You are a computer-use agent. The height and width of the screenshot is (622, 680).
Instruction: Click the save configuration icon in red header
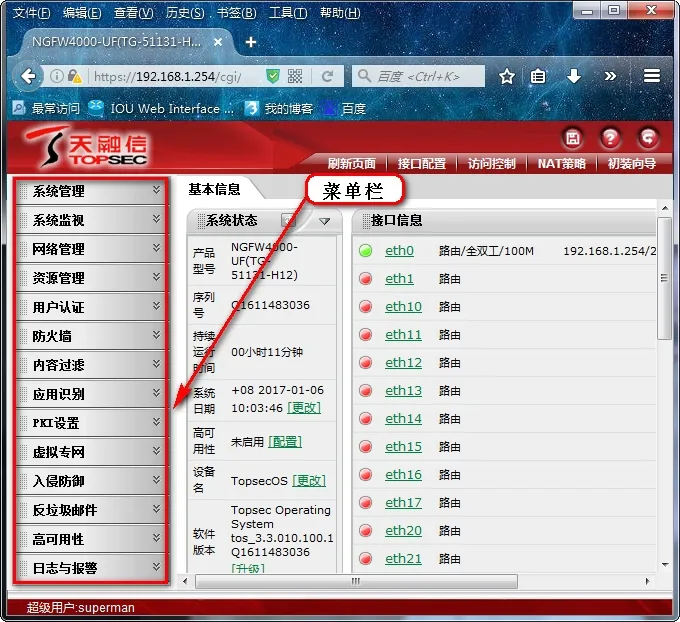tap(572, 138)
